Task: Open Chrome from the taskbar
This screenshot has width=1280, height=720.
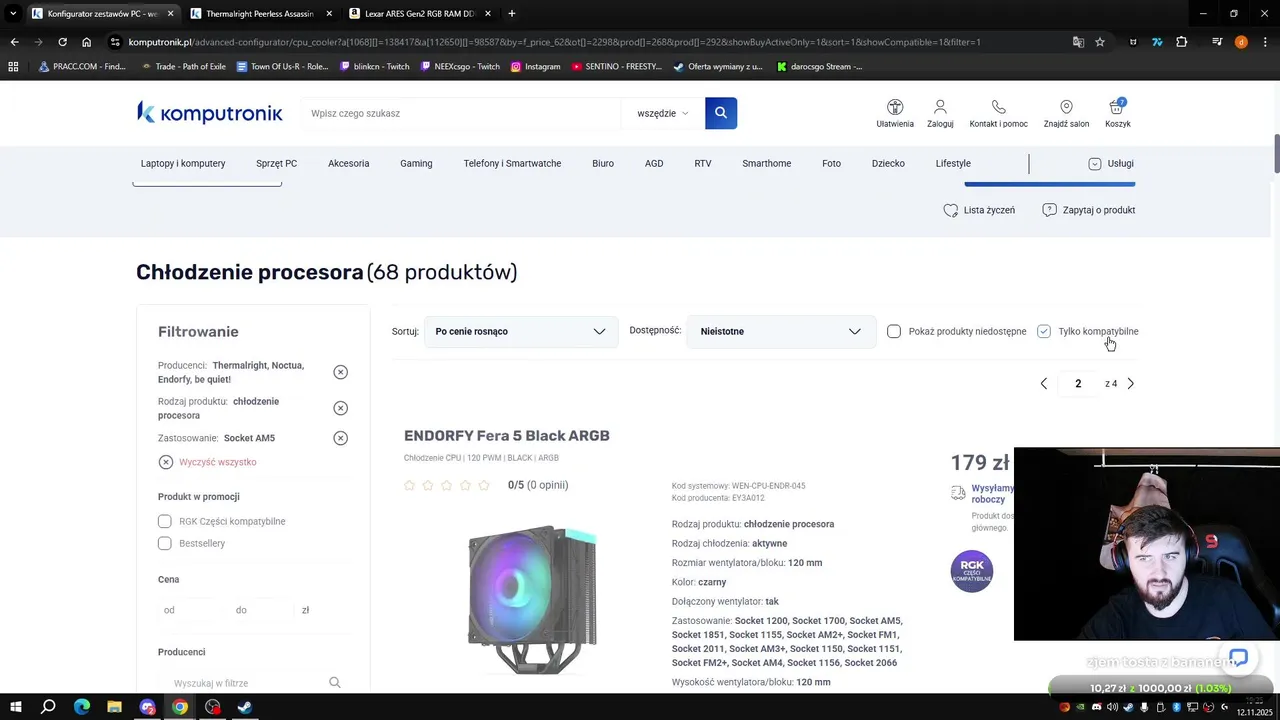Action: pyautogui.click(x=180, y=707)
